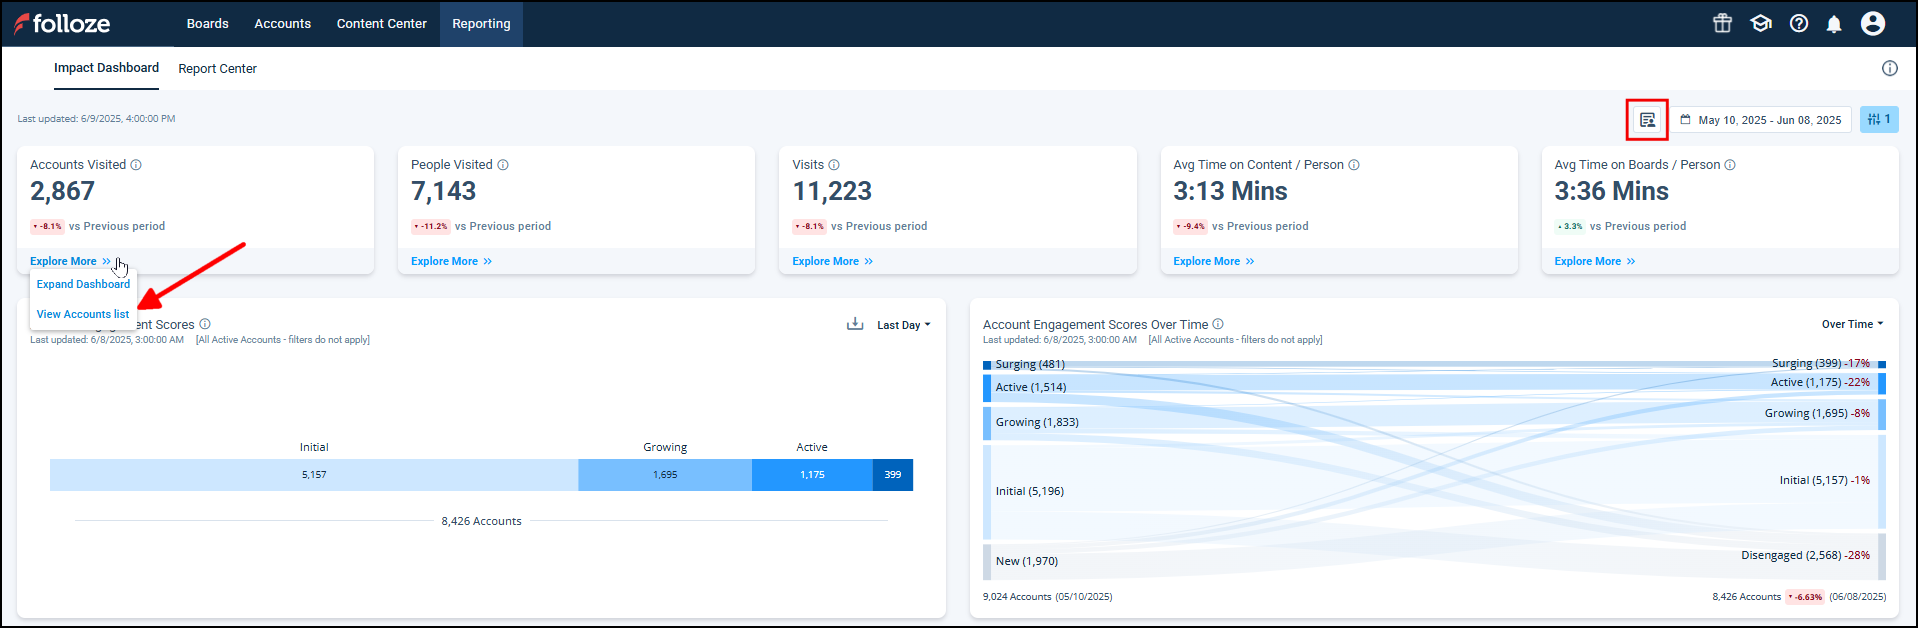Open the graduation cap learning icon

coord(1761,23)
